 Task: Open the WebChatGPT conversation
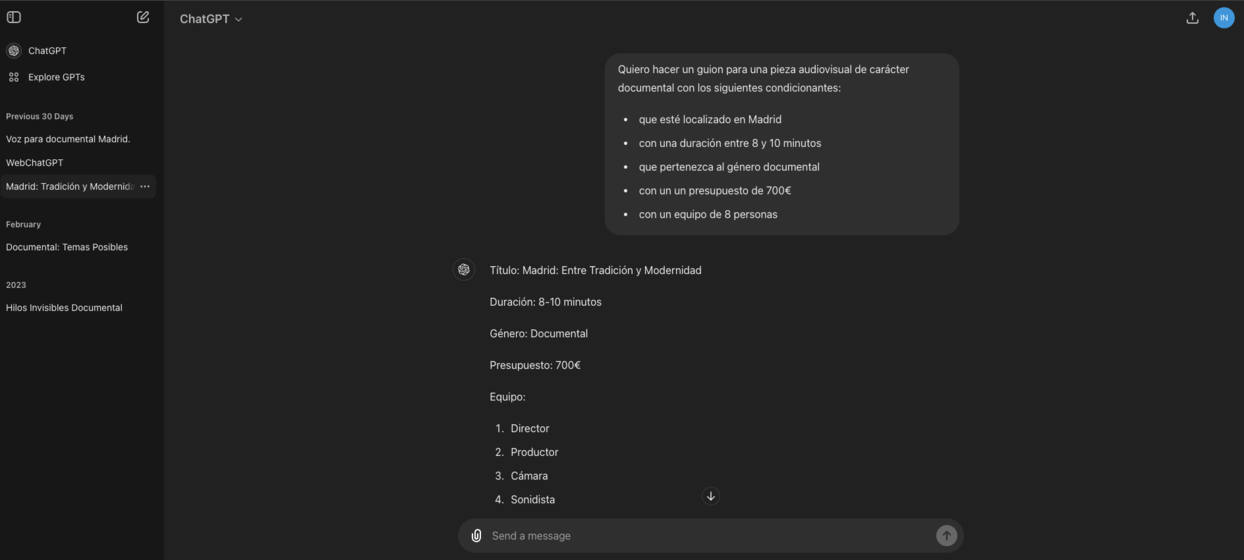click(x=34, y=163)
